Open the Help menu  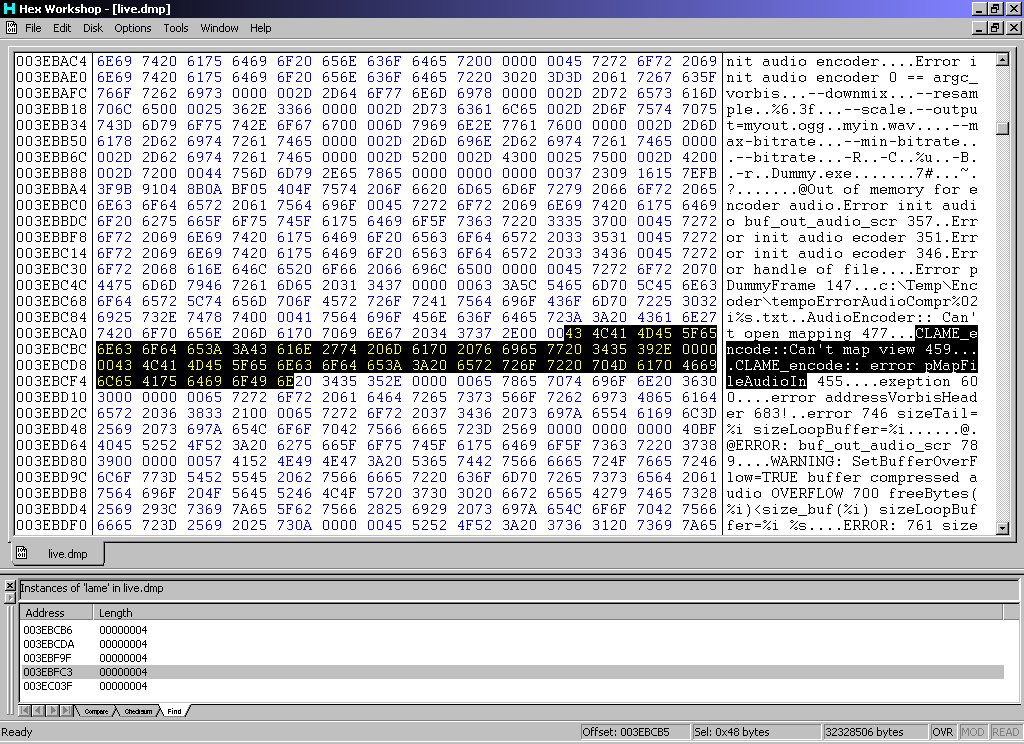(x=261, y=28)
